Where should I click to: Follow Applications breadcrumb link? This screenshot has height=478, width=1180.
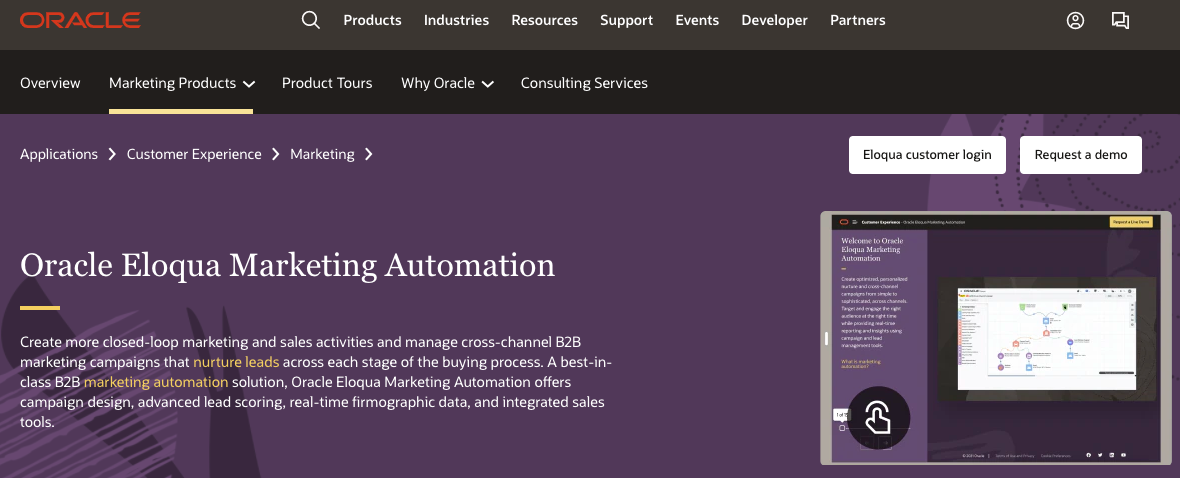(59, 154)
